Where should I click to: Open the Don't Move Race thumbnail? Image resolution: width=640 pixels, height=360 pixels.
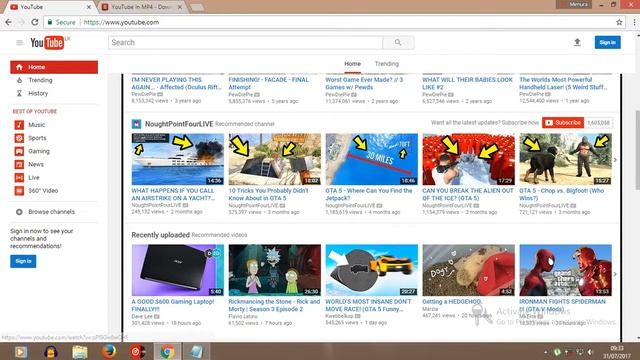(x=371, y=270)
